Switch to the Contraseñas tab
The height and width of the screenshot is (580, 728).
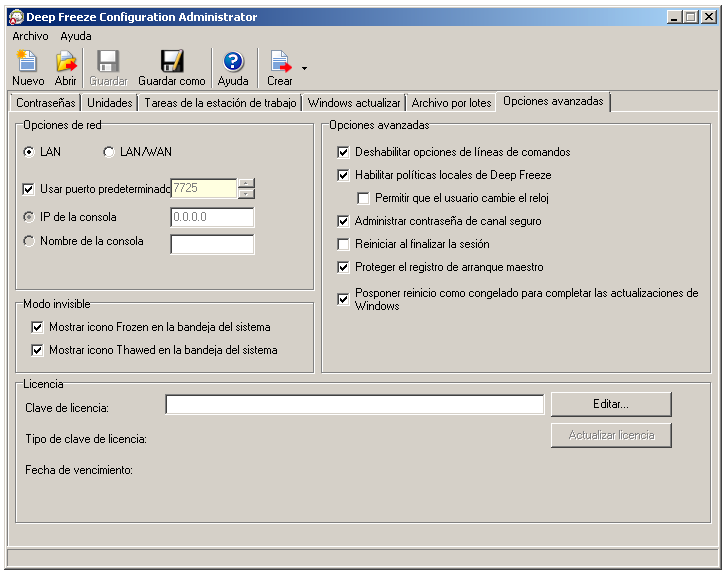46,103
